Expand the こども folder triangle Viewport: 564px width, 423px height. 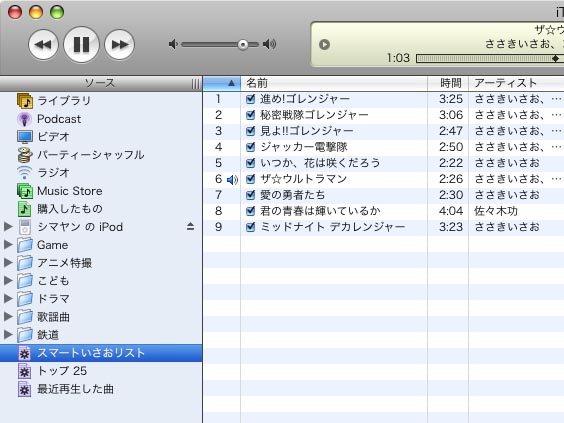tap(8, 281)
